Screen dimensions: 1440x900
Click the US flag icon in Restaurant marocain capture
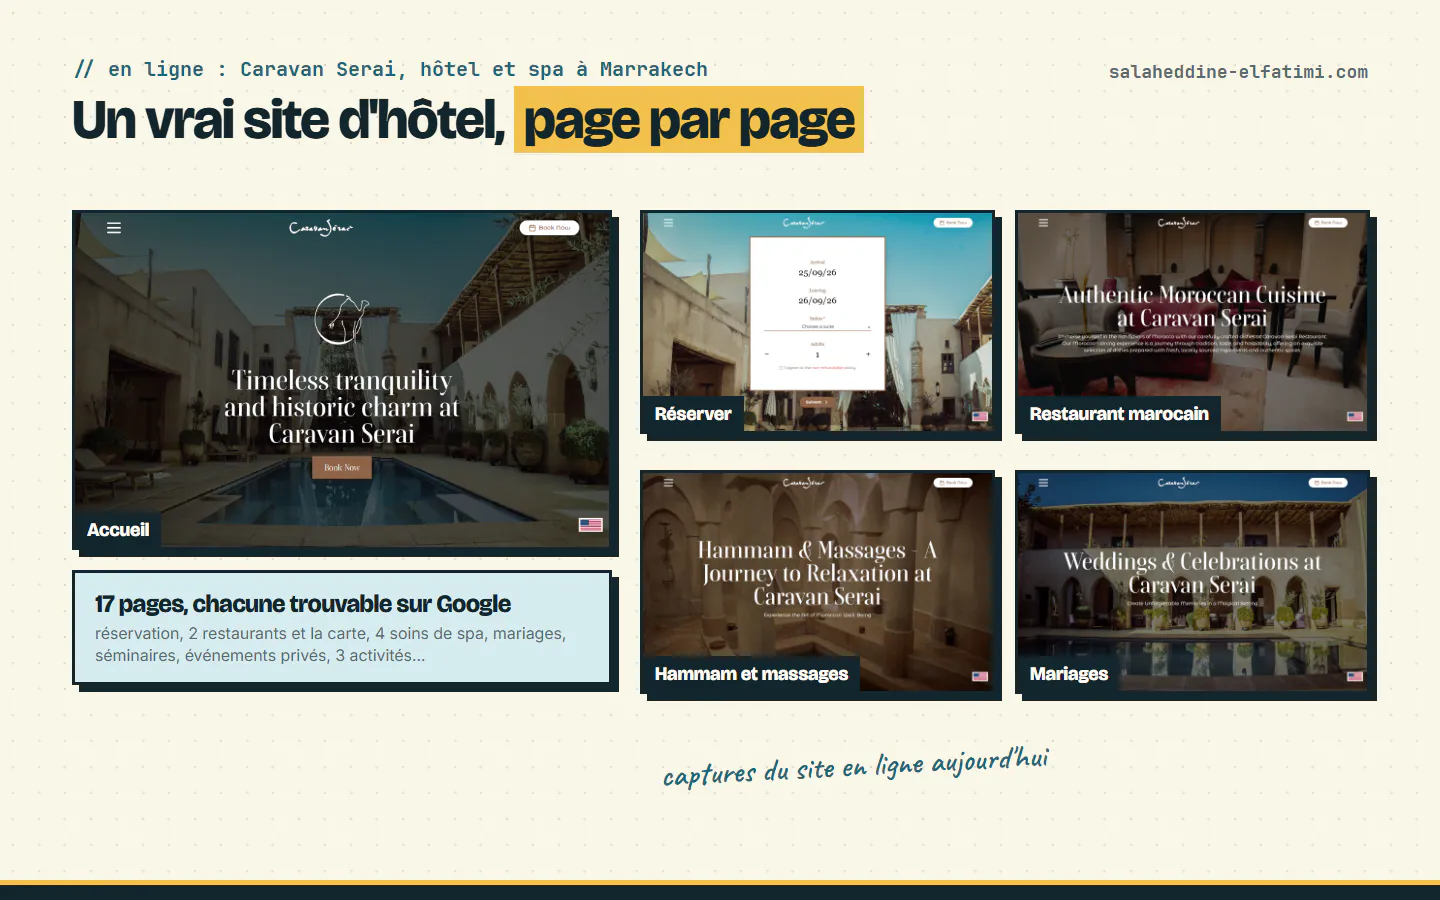pyautogui.click(x=1355, y=416)
